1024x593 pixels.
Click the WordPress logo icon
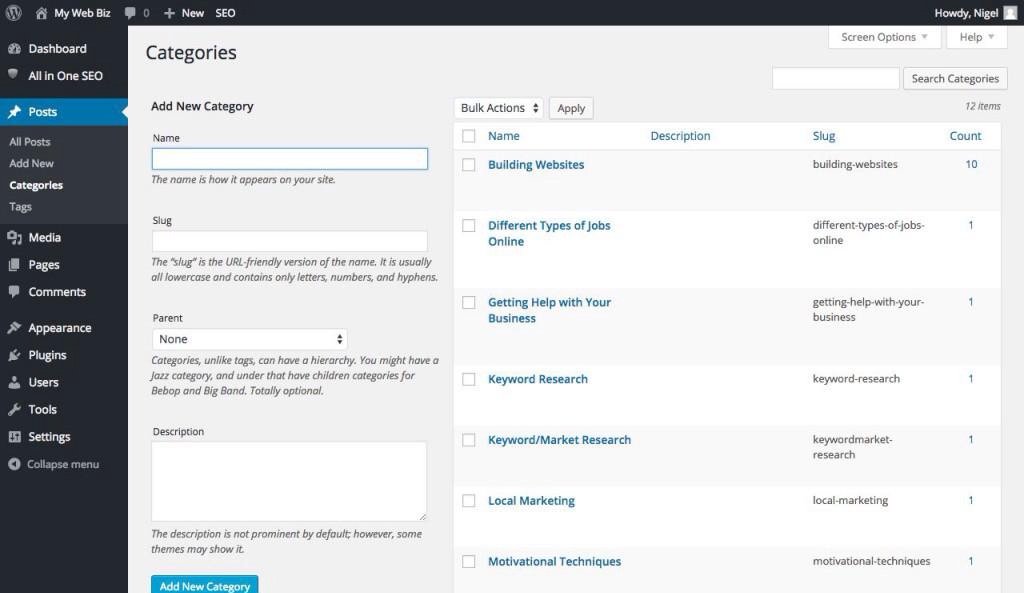click(x=14, y=12)
